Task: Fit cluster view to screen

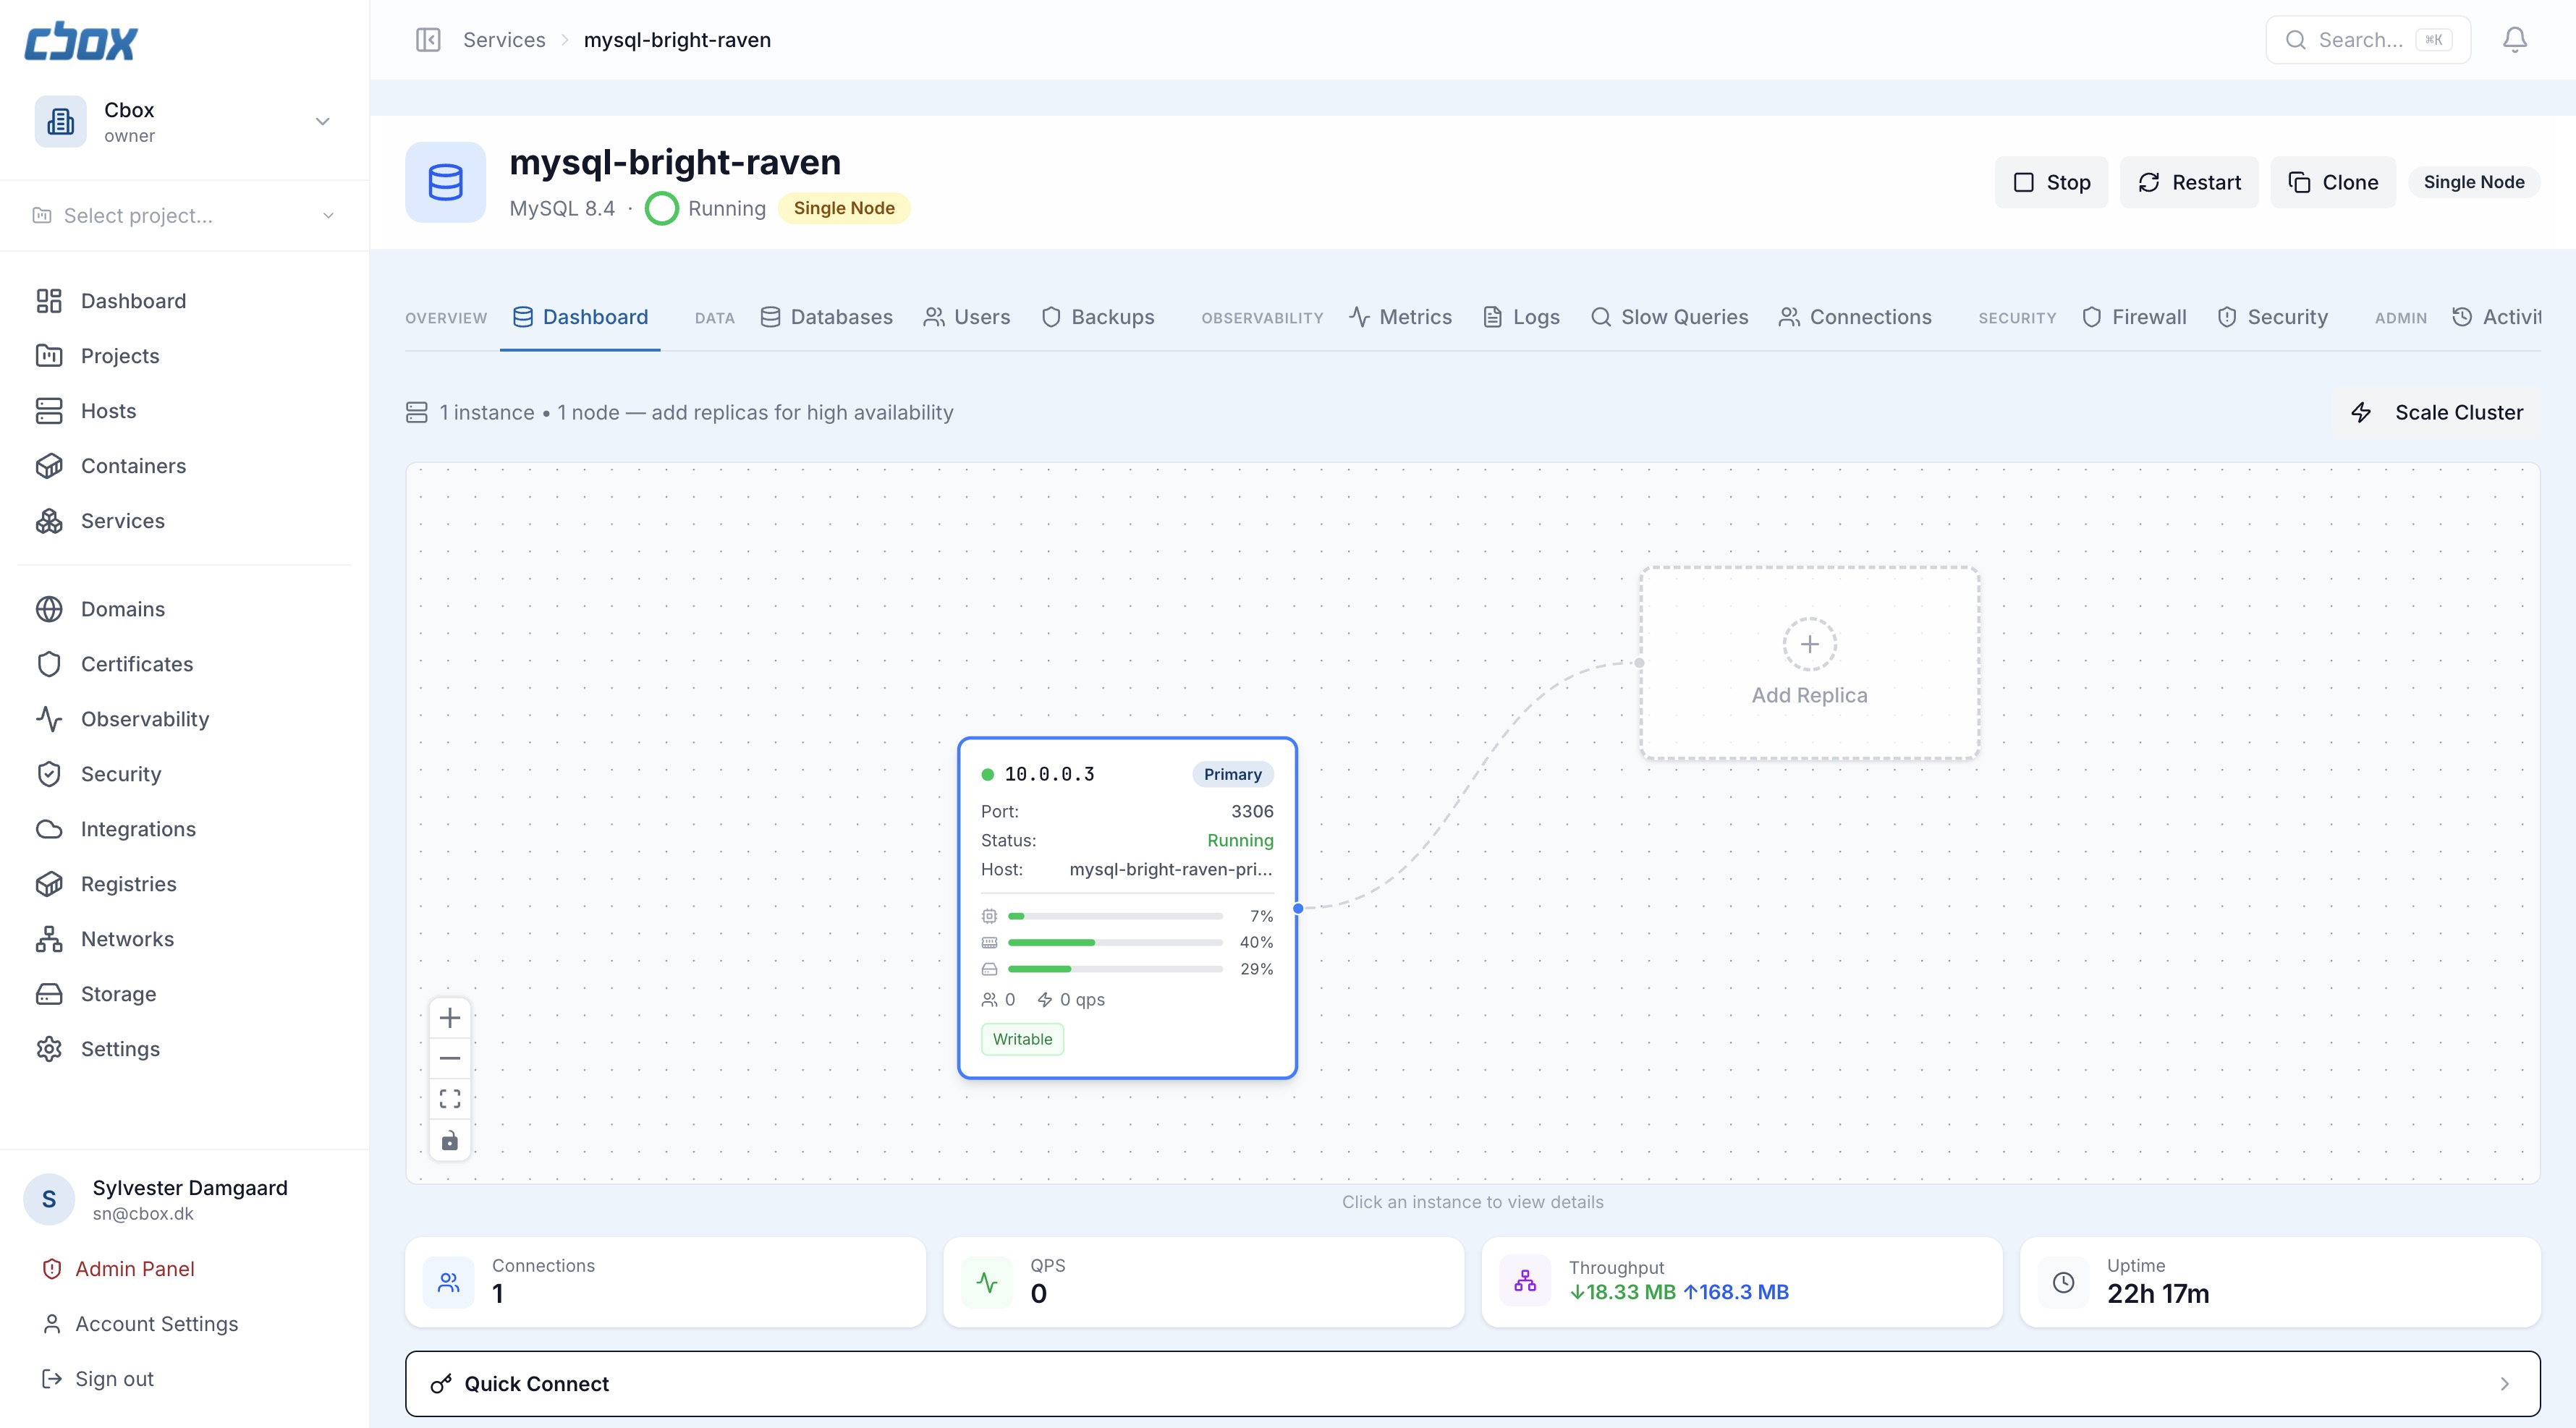Action: [x=450, y=1099]
